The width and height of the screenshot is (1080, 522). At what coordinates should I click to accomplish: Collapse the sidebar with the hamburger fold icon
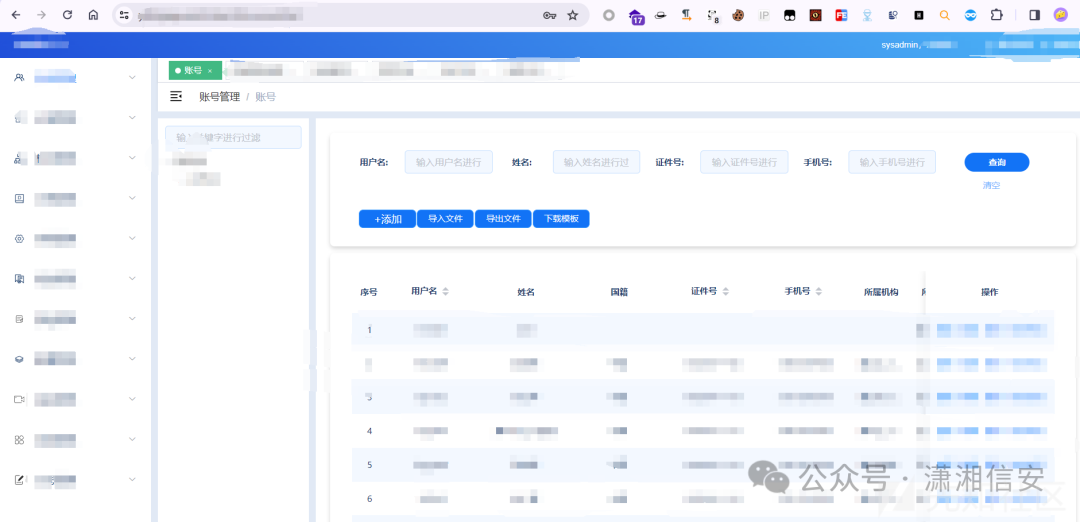(x=176, y=97)
